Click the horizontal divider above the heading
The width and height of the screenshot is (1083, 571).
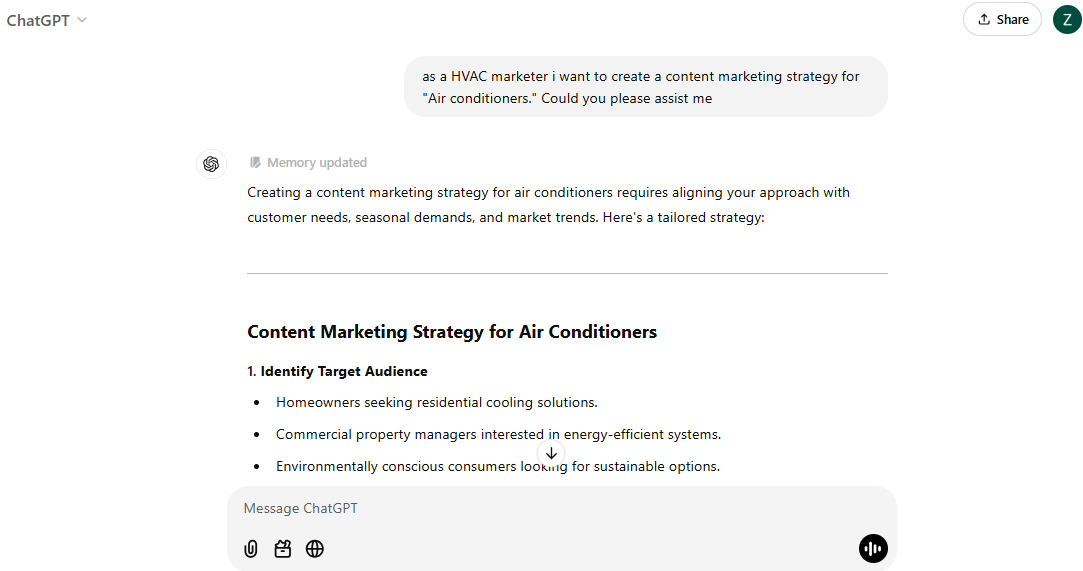(x=567, y=273)
